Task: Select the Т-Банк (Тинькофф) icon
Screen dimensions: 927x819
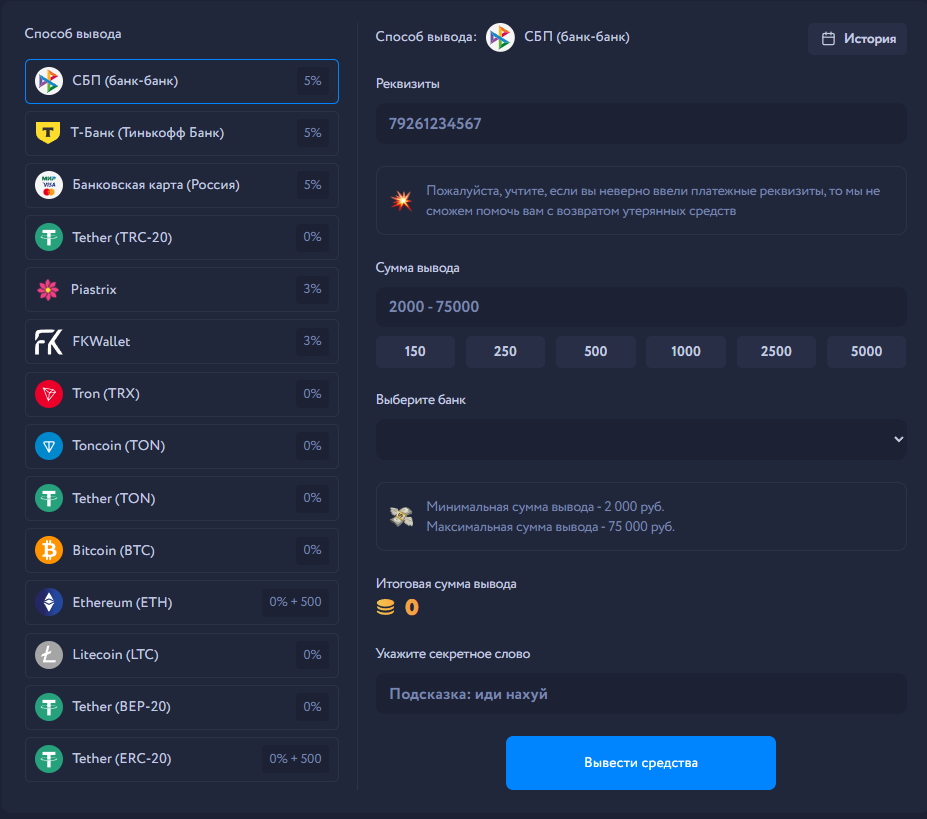Action: 48,132
